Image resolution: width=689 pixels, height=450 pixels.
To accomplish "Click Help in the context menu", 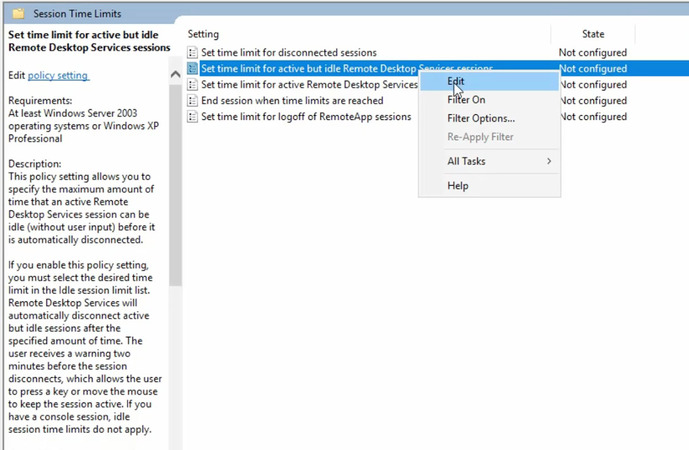I will coord(458,186).
